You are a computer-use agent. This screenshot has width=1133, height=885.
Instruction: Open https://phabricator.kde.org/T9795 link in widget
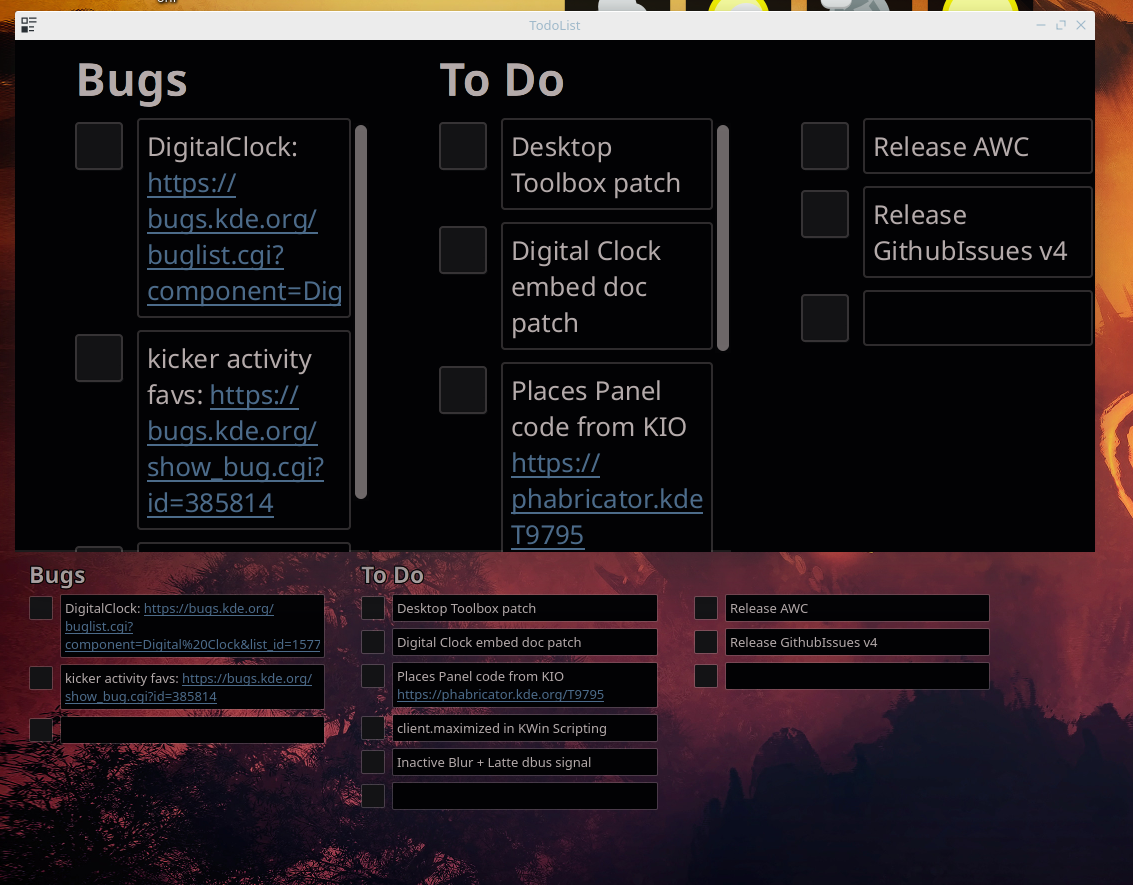[x=500, y=694]
